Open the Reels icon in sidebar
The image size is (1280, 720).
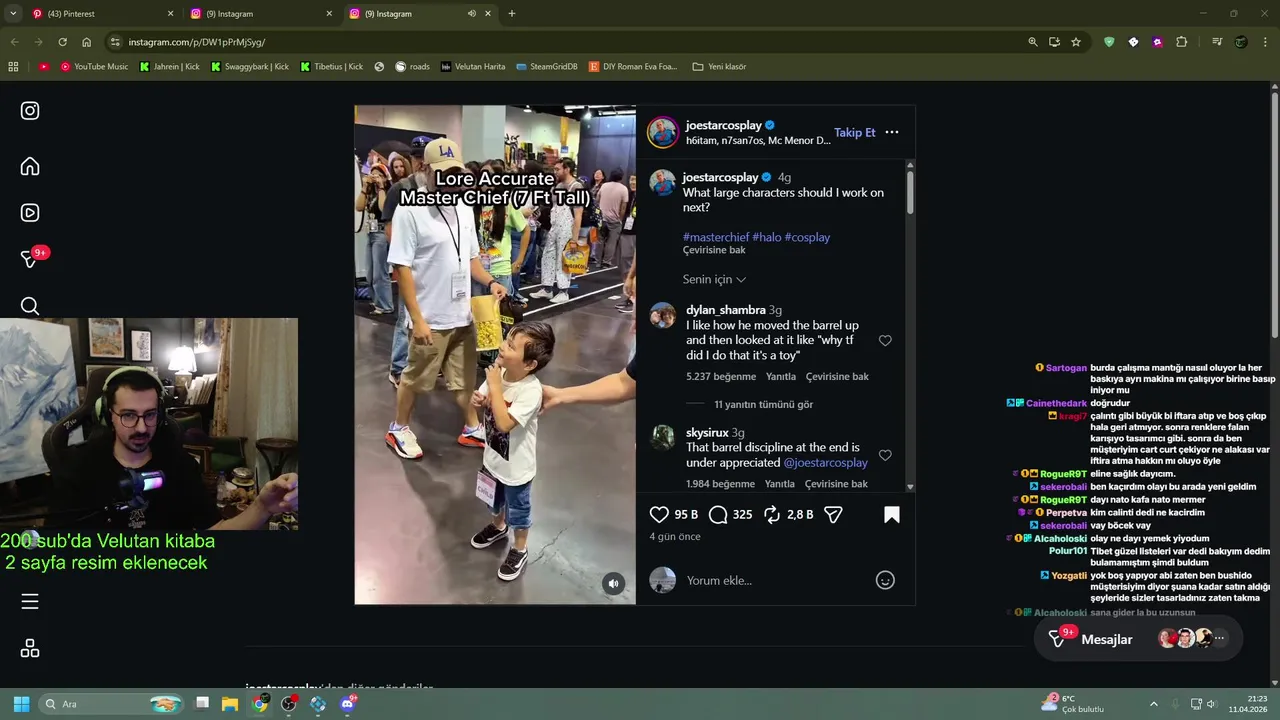(x=30, y=212)
